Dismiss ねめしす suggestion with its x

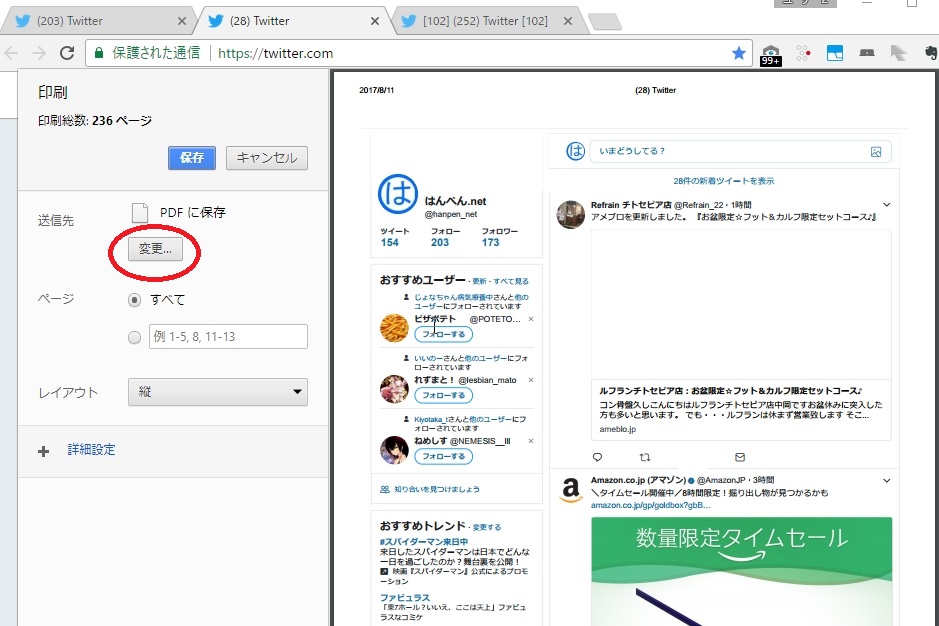click(531, 441)
